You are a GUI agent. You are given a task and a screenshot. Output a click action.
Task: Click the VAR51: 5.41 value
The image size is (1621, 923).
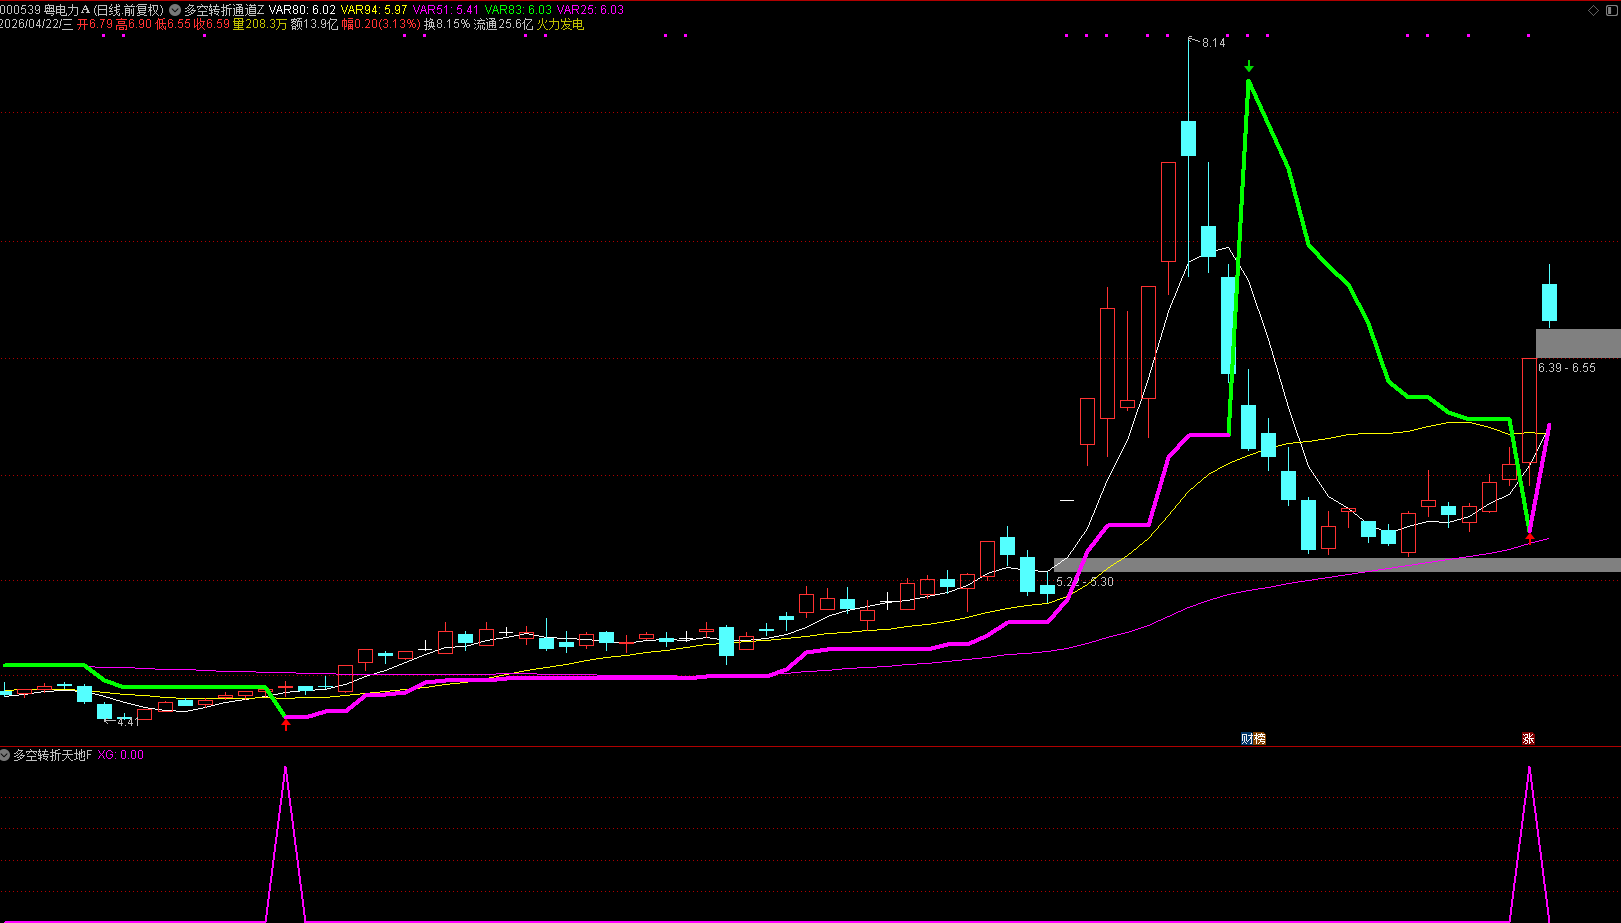(x=446, y=10)
